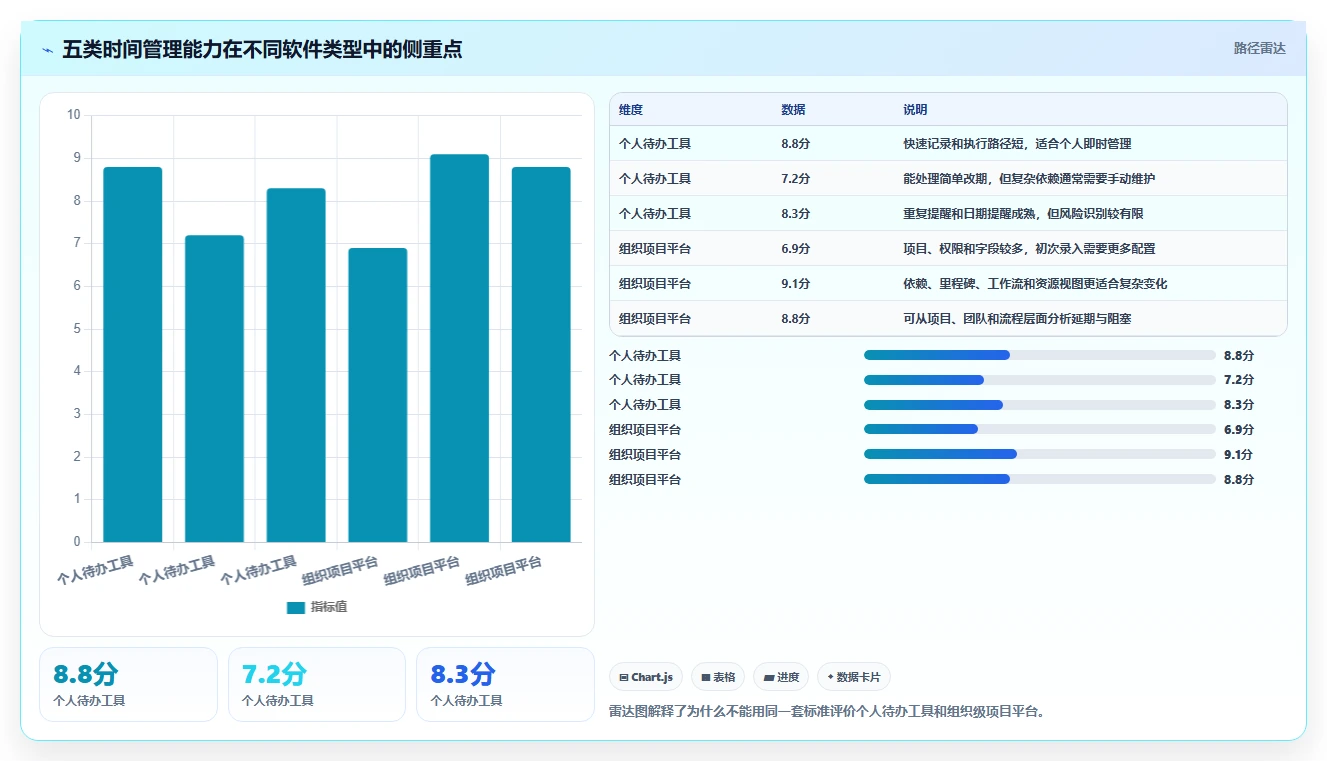The height and width of the screenshot is (761, 1327).
Task: Click 个人待办工具 in the 7.2分 table row
Action: [x=655, y=179]
